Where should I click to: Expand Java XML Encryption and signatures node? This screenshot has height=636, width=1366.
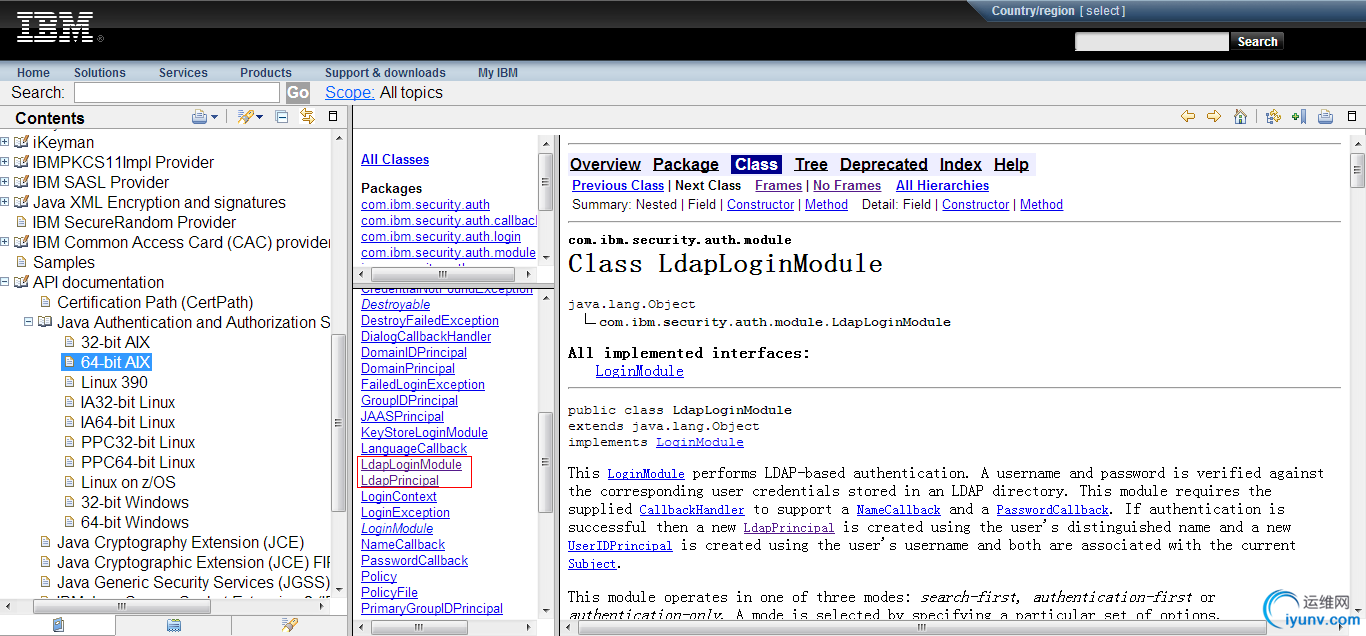click(5, 202)
